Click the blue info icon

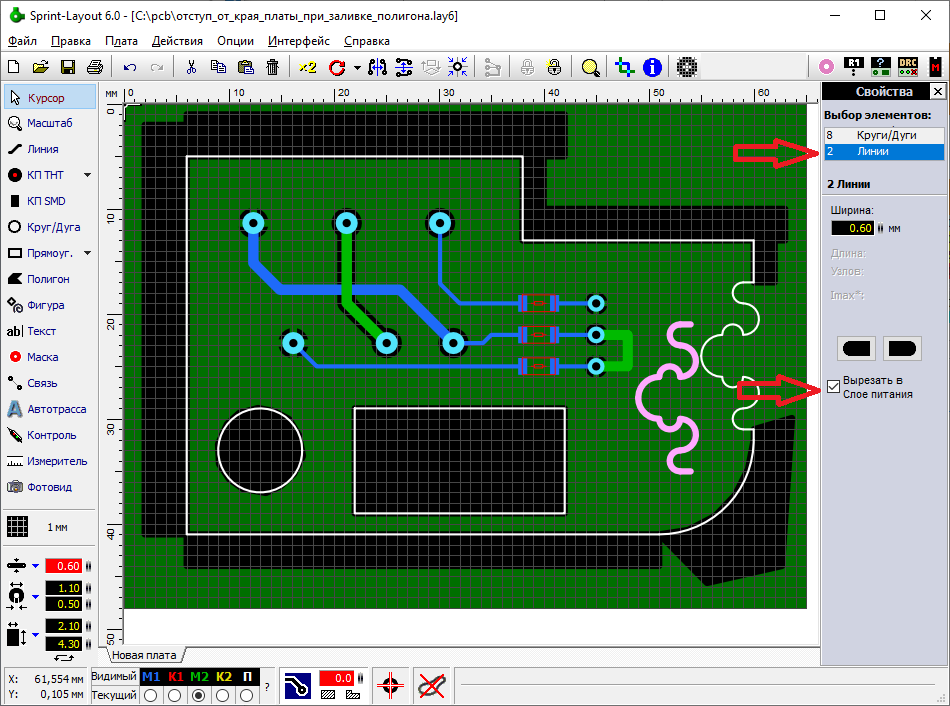[x=653, y=68]
